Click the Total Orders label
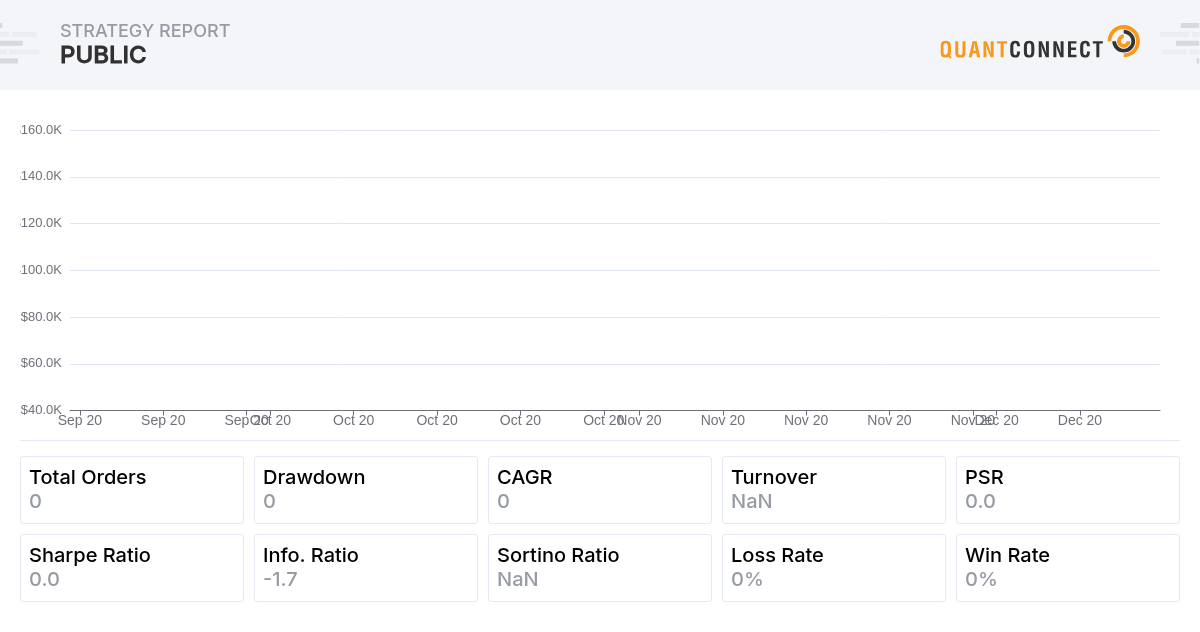 coord(88,477)
